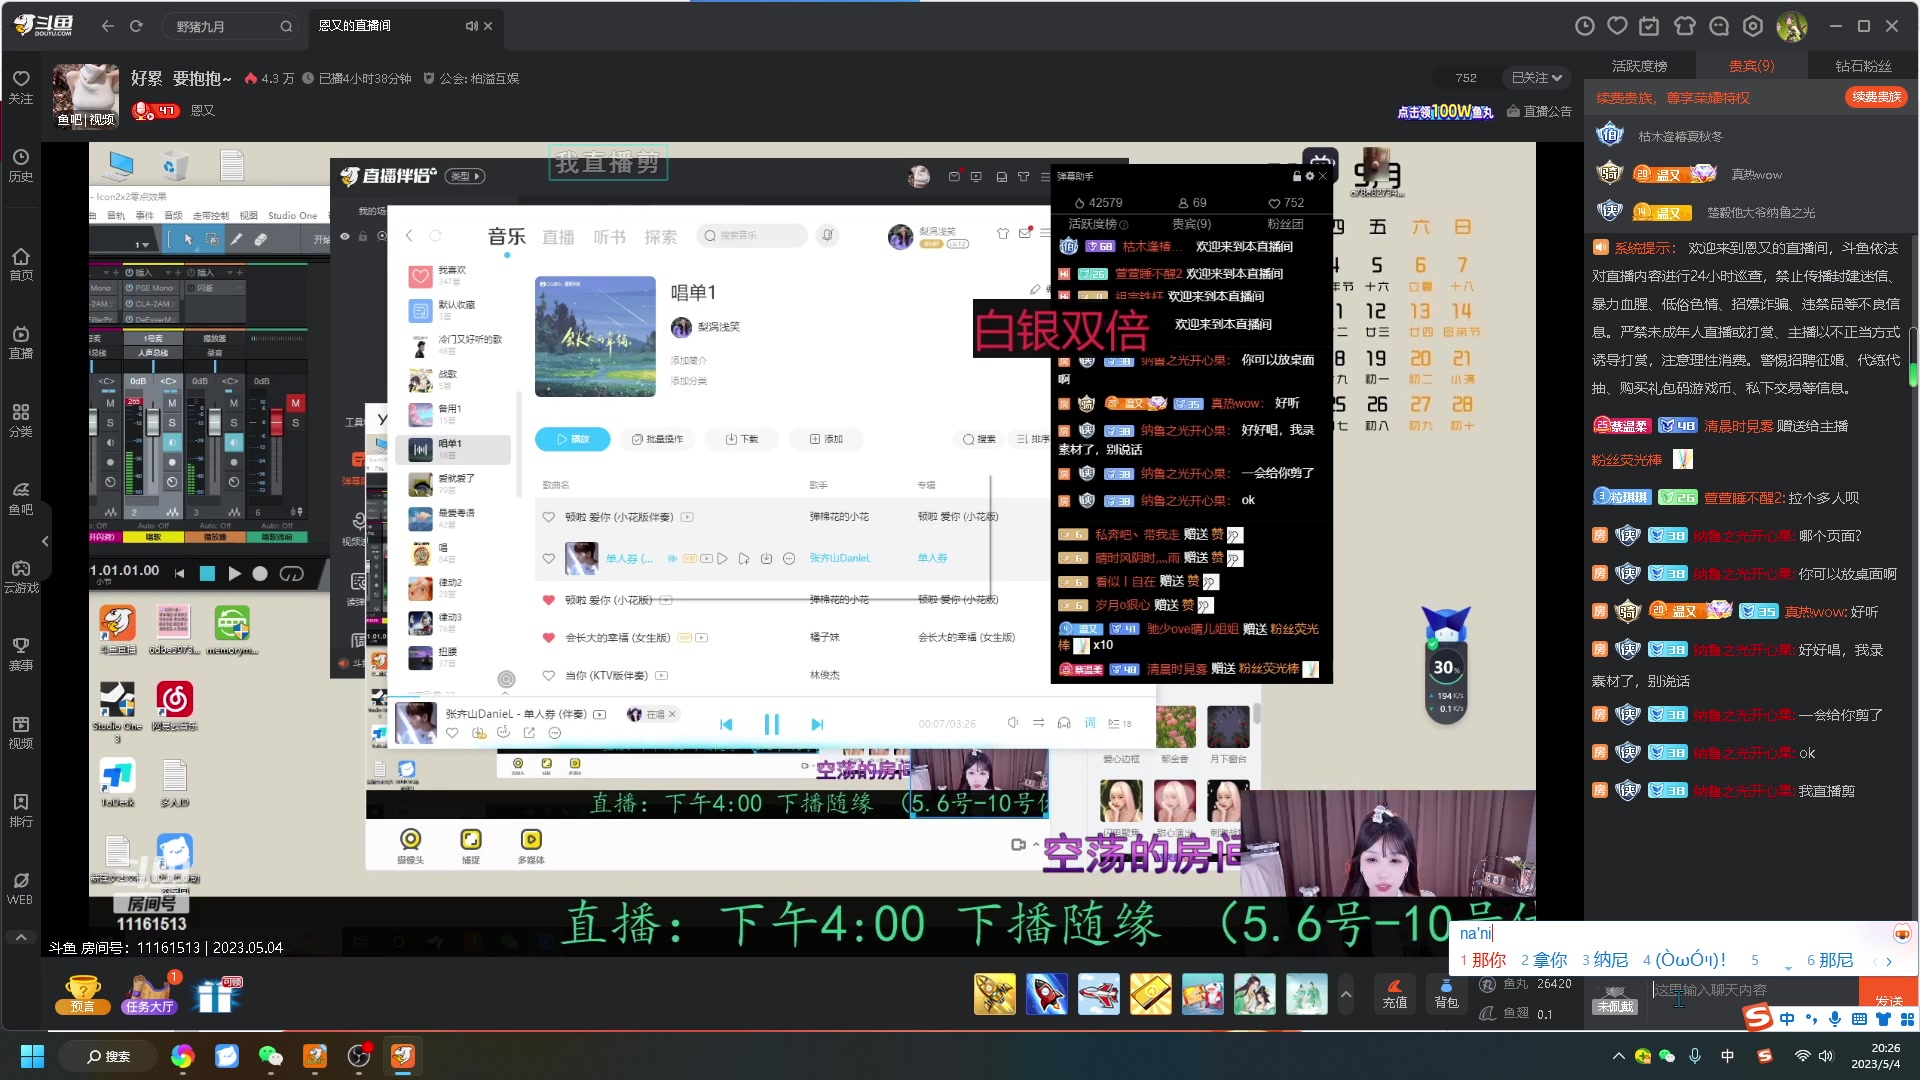Viewport: 1920px width, 1080px height.
Task: Expand the 已关注 follow dropdown
Action: click(x=1537, y=78)
